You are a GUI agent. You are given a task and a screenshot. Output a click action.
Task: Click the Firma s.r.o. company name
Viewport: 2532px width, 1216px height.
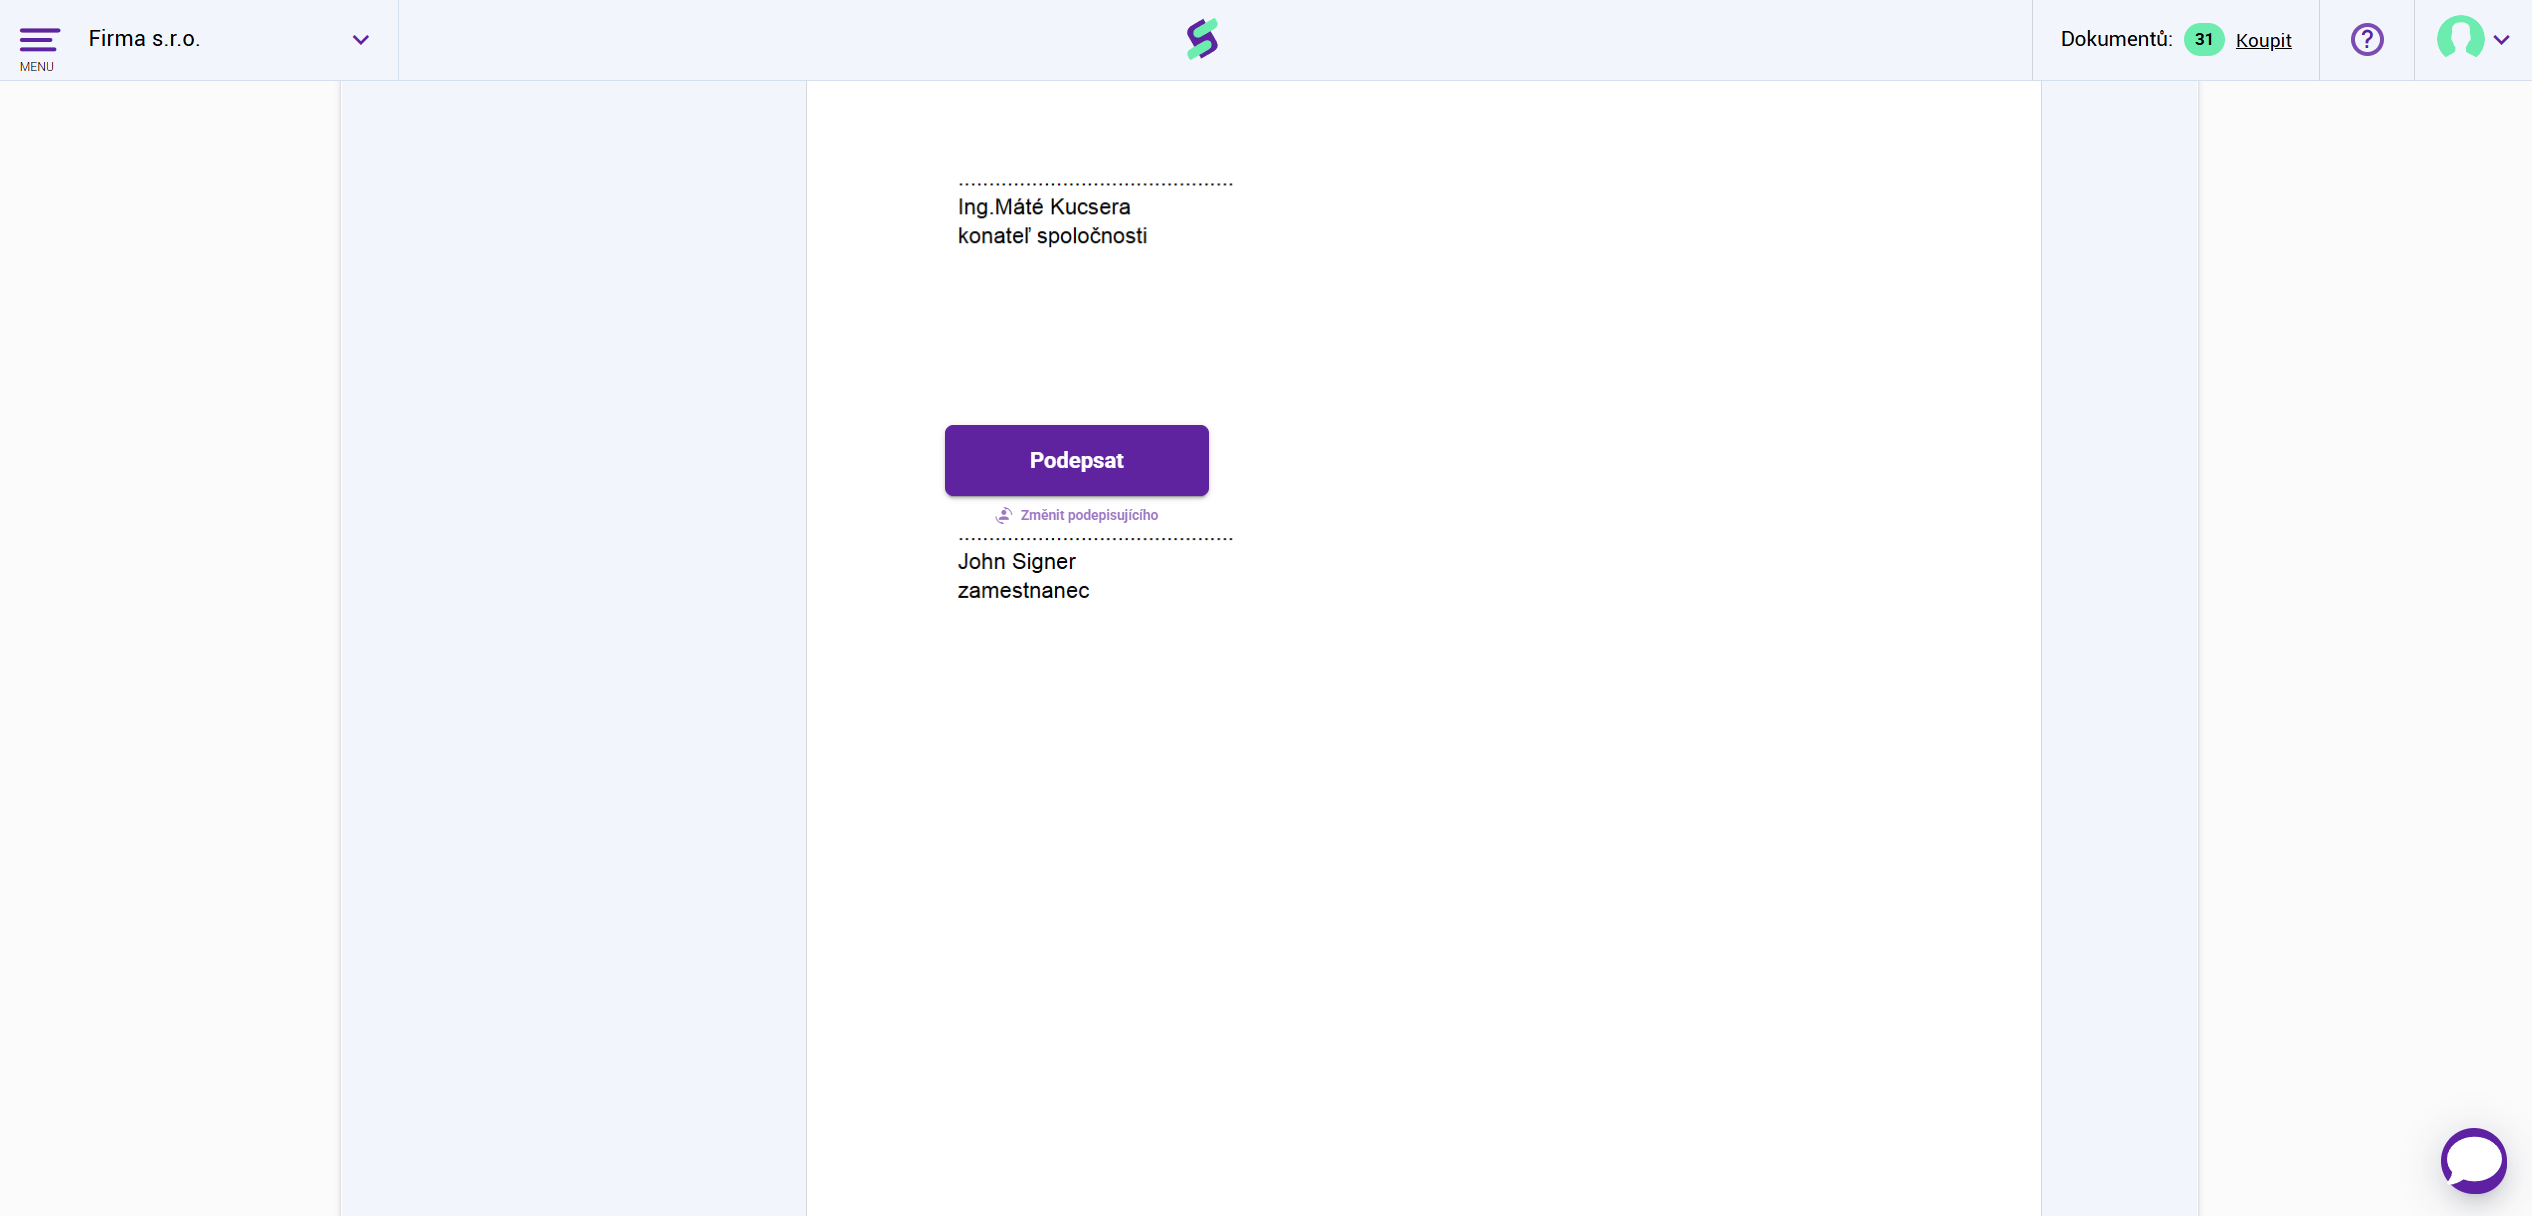coord(144,39)
